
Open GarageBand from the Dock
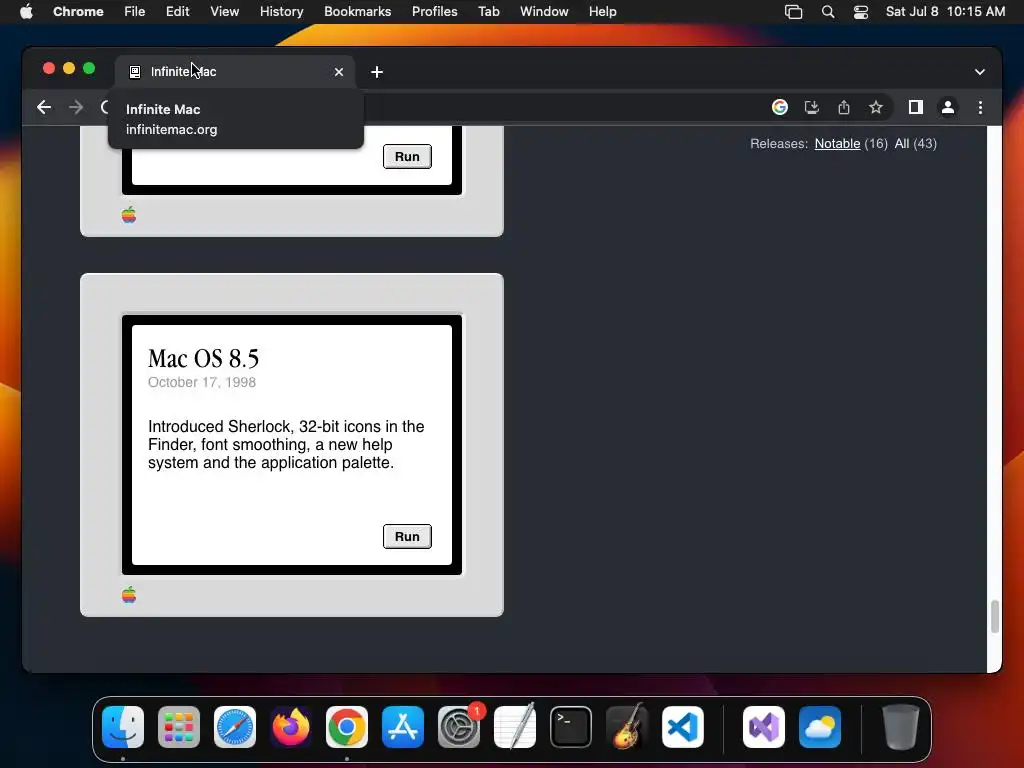(x=627, y=727)
